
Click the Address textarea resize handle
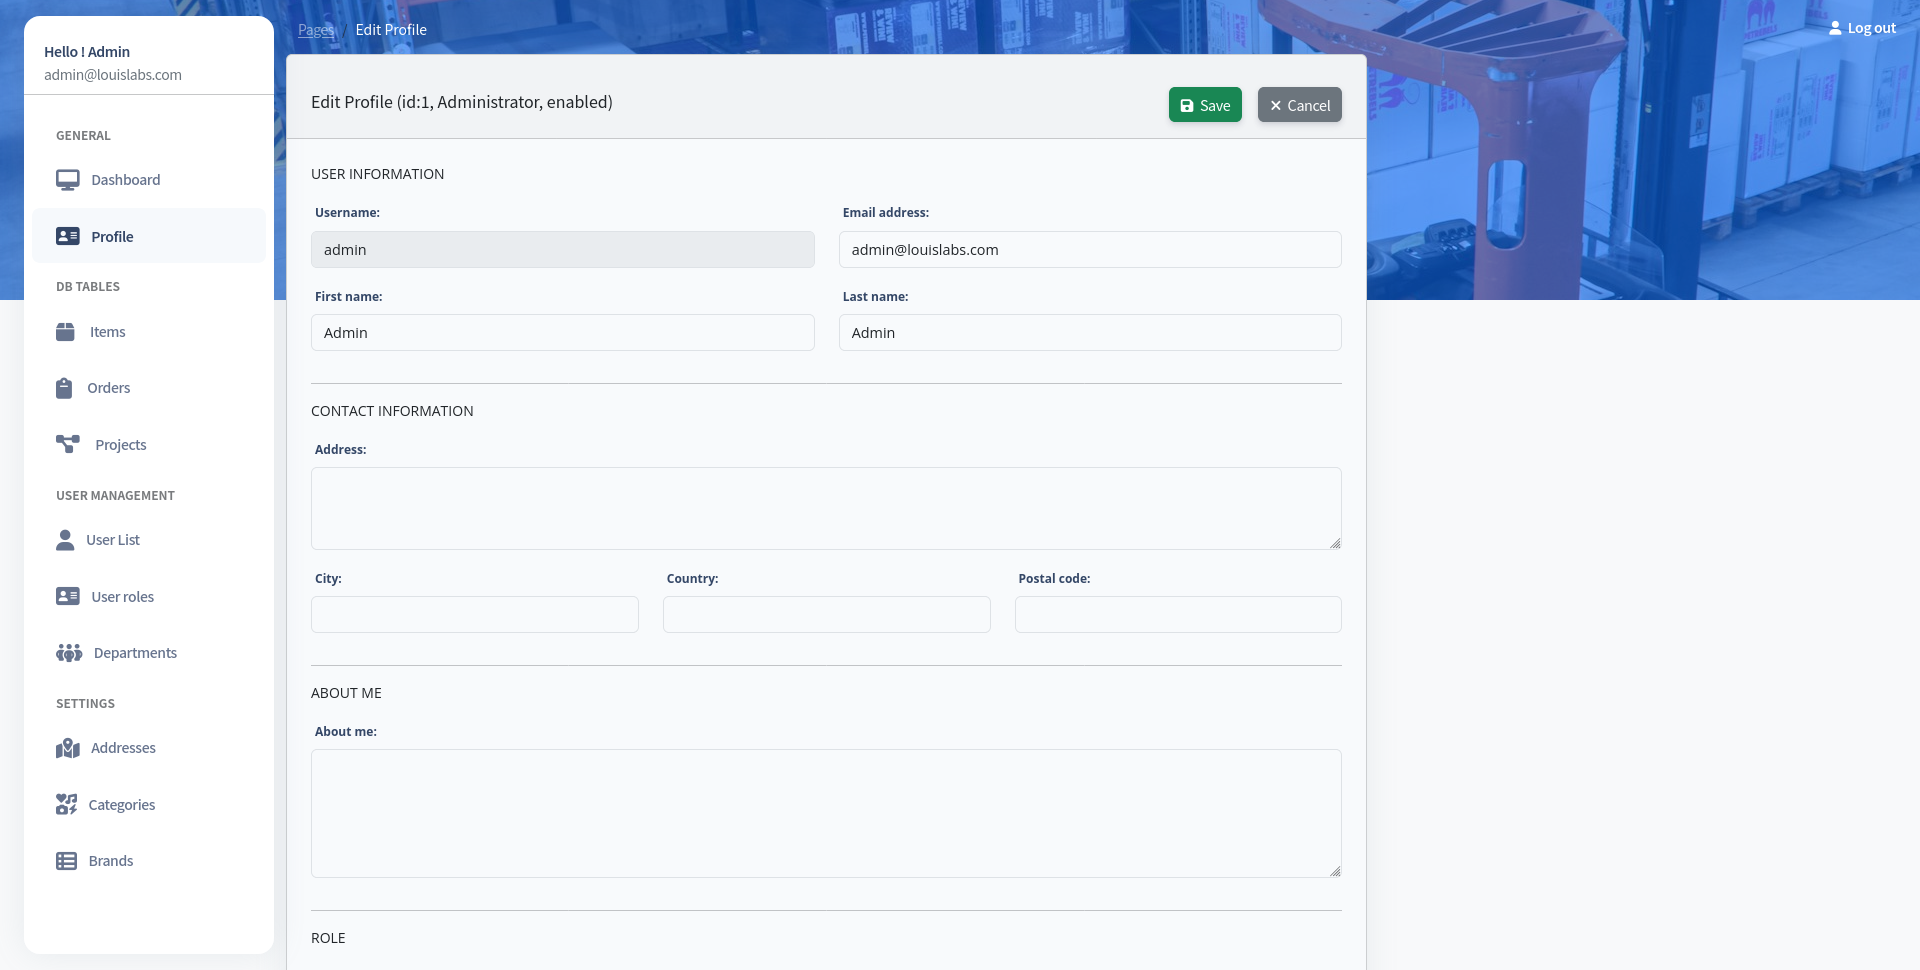(x=1335, y=543)
